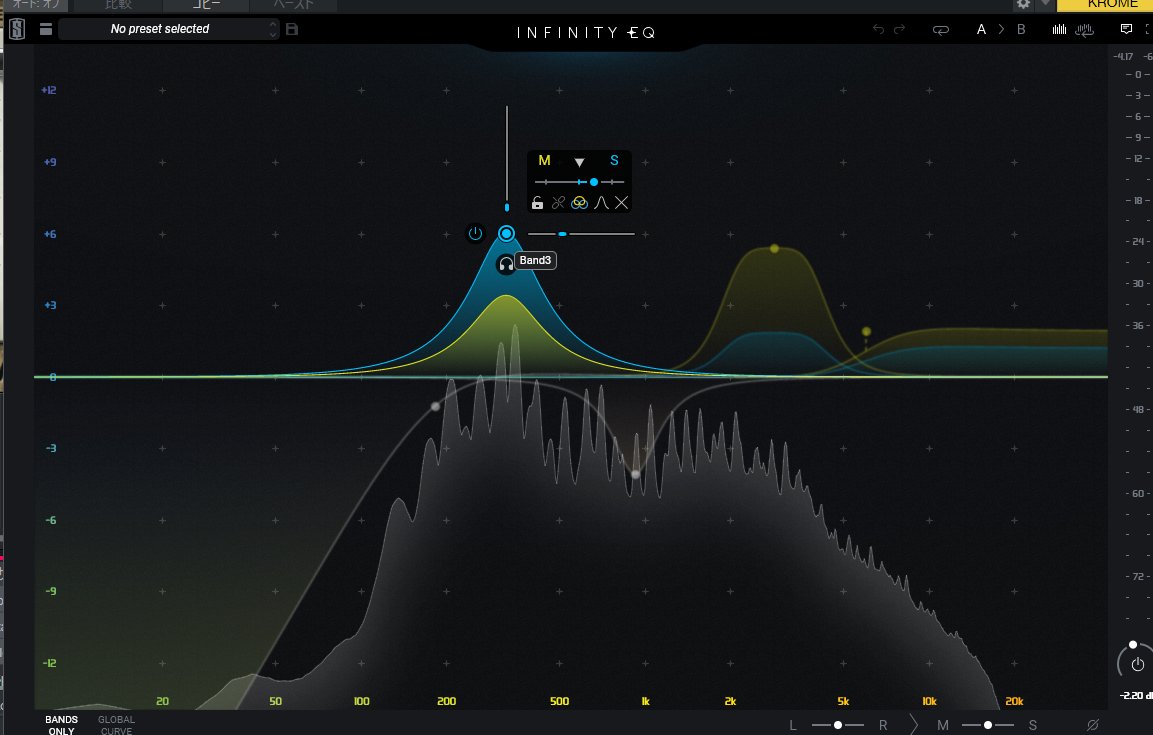Select the yellow shelf node near 6k
Screen dimensions: 1153x735
tap(866, 332)
